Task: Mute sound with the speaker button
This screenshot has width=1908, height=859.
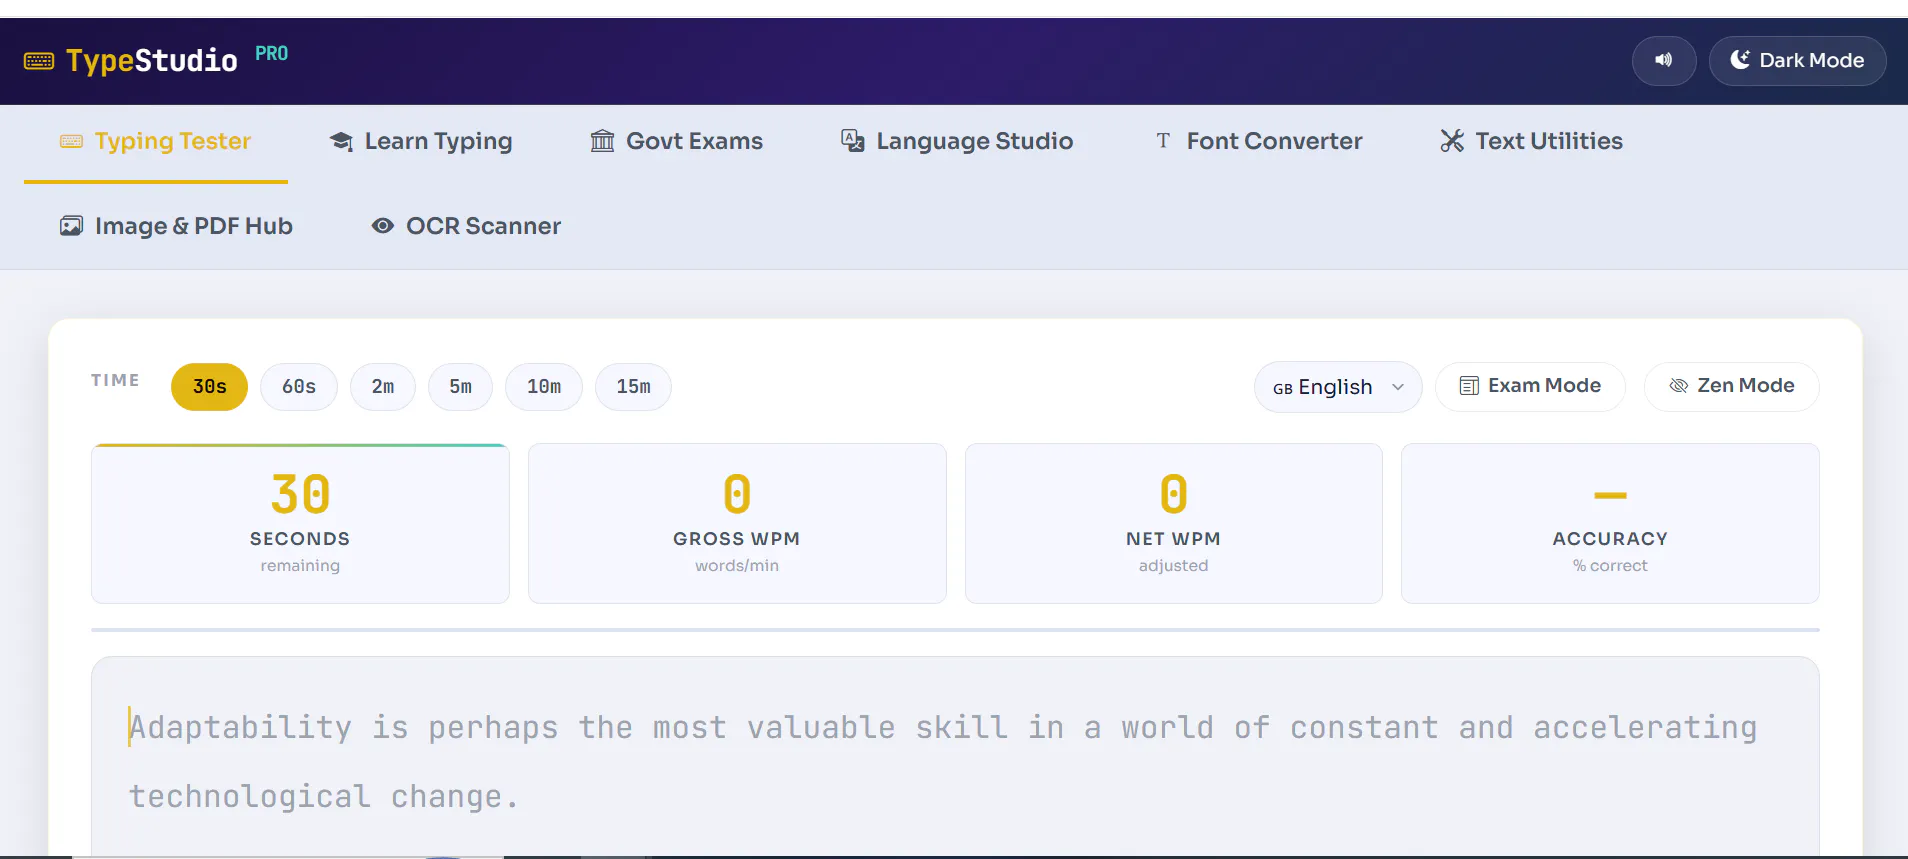Action: click(1664, 60)
